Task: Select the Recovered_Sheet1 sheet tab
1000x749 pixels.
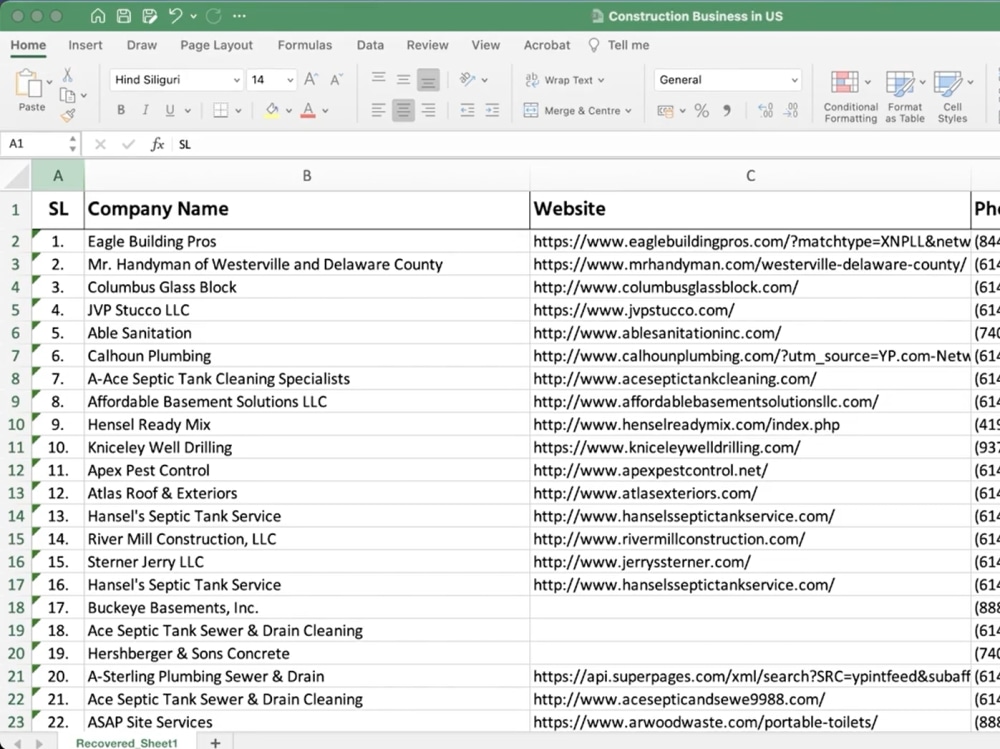Action: click(x=127, y=743)
